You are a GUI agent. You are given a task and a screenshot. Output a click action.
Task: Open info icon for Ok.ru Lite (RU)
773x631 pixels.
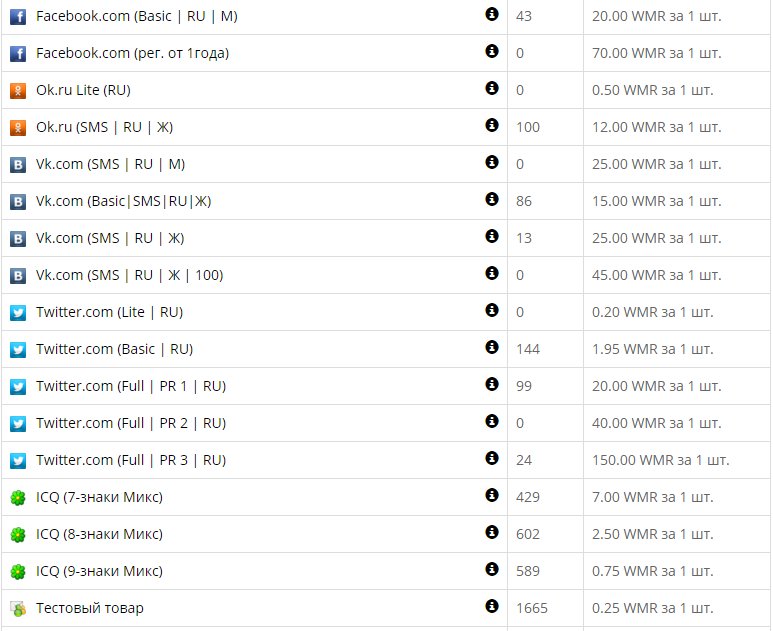point(492,88)
